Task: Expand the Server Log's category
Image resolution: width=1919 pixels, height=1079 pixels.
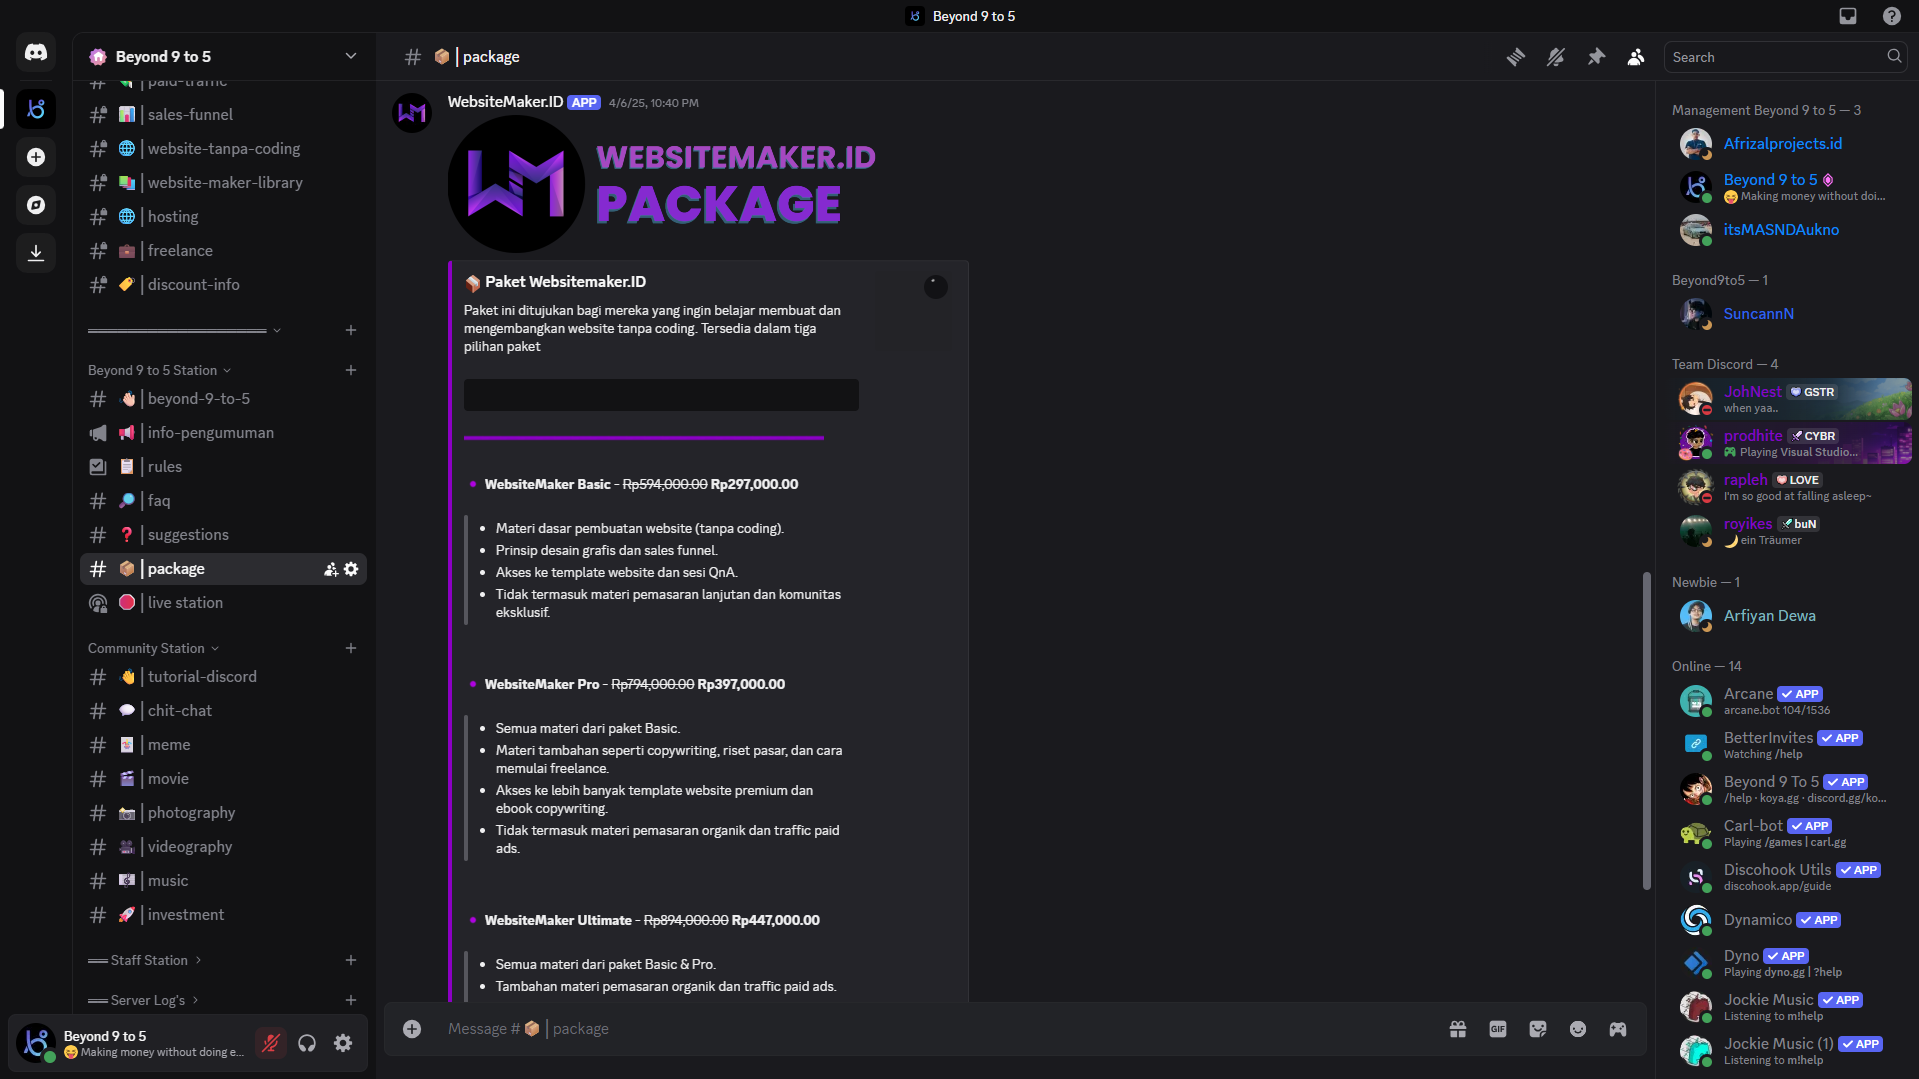Action: coord(143,1000)
